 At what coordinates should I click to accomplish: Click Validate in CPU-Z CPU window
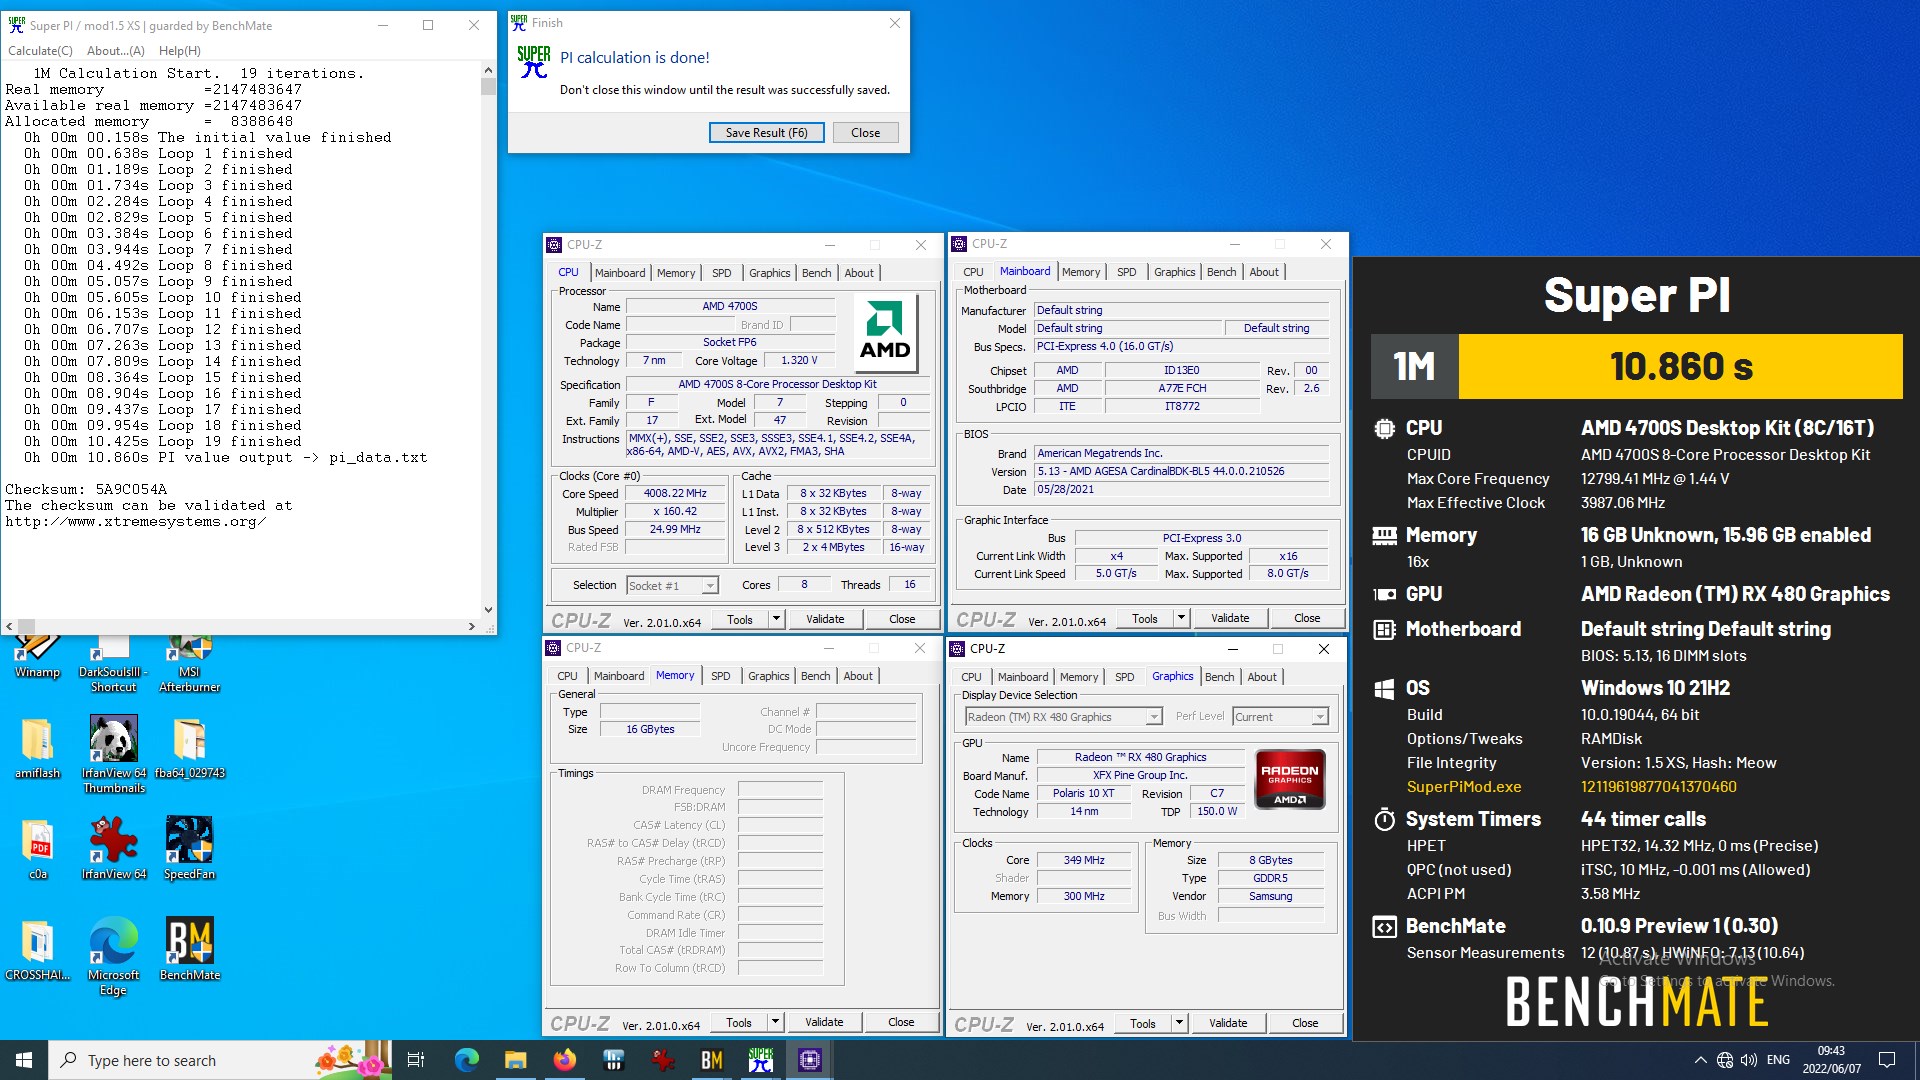pyautogui.click(x=825, y=619)
